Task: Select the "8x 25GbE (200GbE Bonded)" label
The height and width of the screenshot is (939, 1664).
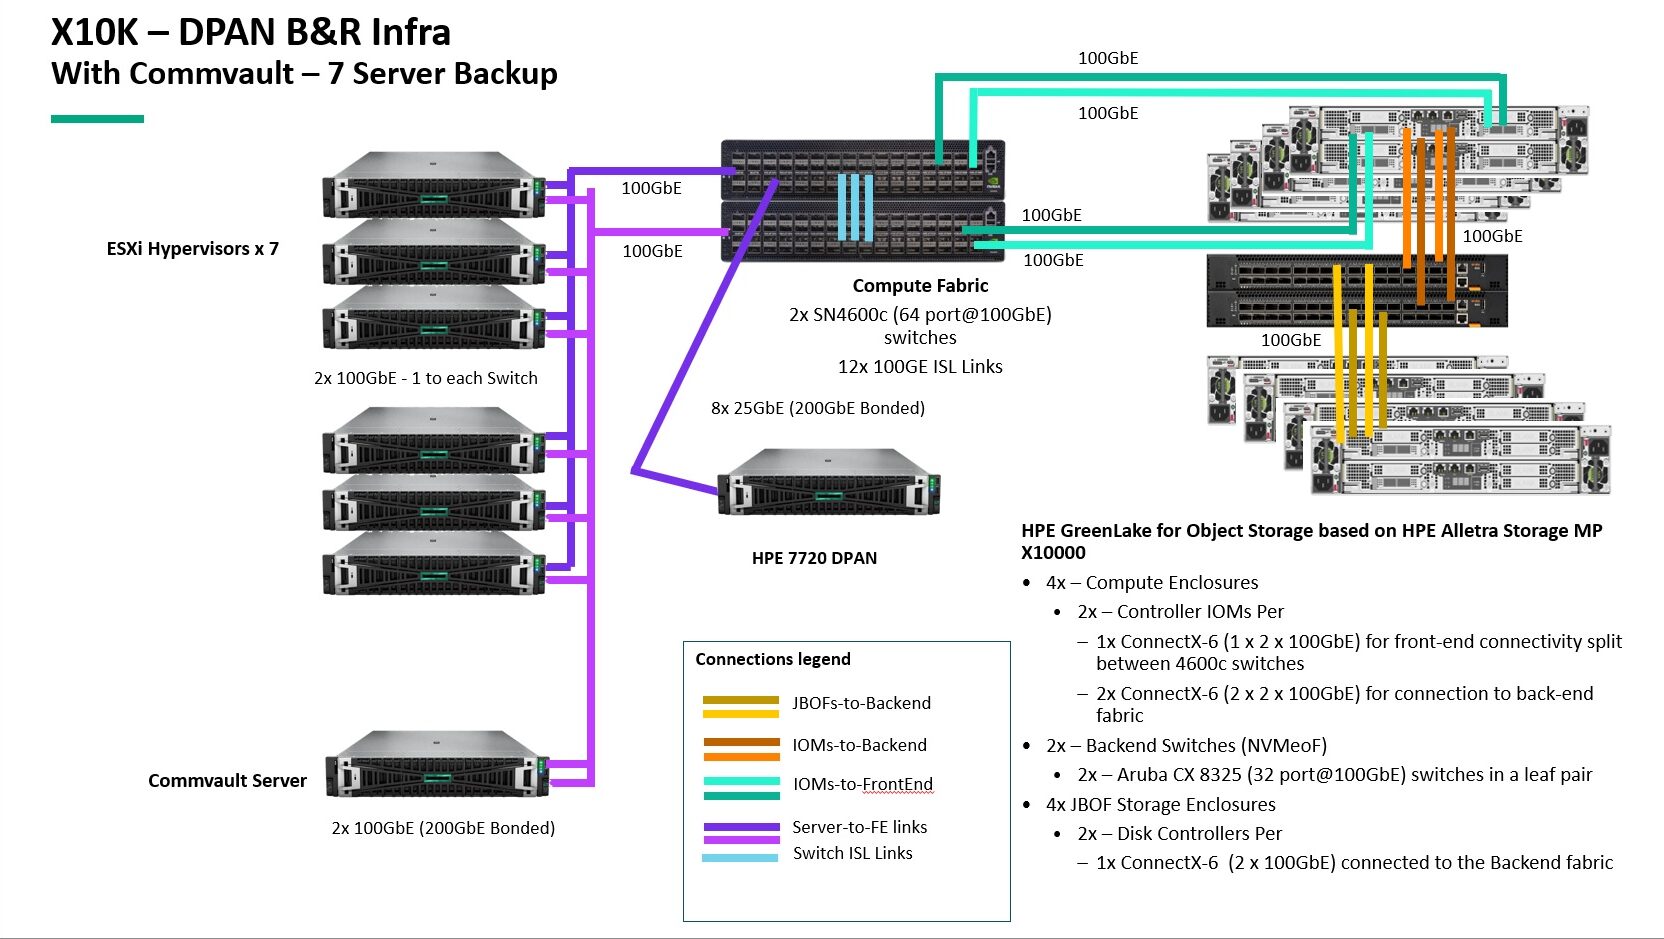Action: 817,408
